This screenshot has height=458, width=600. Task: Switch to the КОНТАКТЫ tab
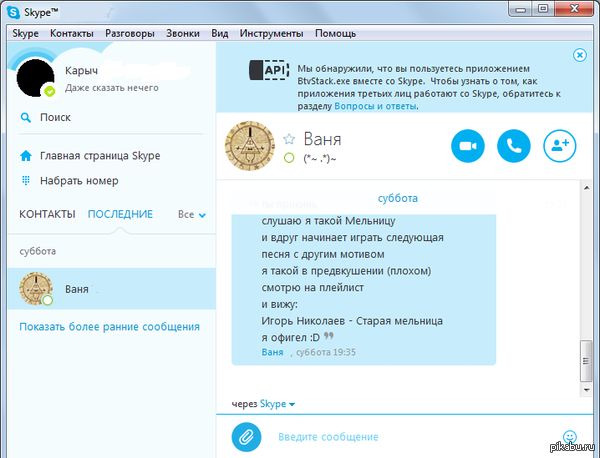tap(47, 214)
